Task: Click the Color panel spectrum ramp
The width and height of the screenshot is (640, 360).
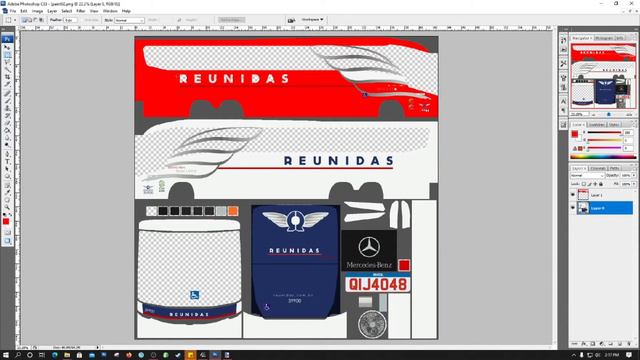Action: click(x=603, y=157)
